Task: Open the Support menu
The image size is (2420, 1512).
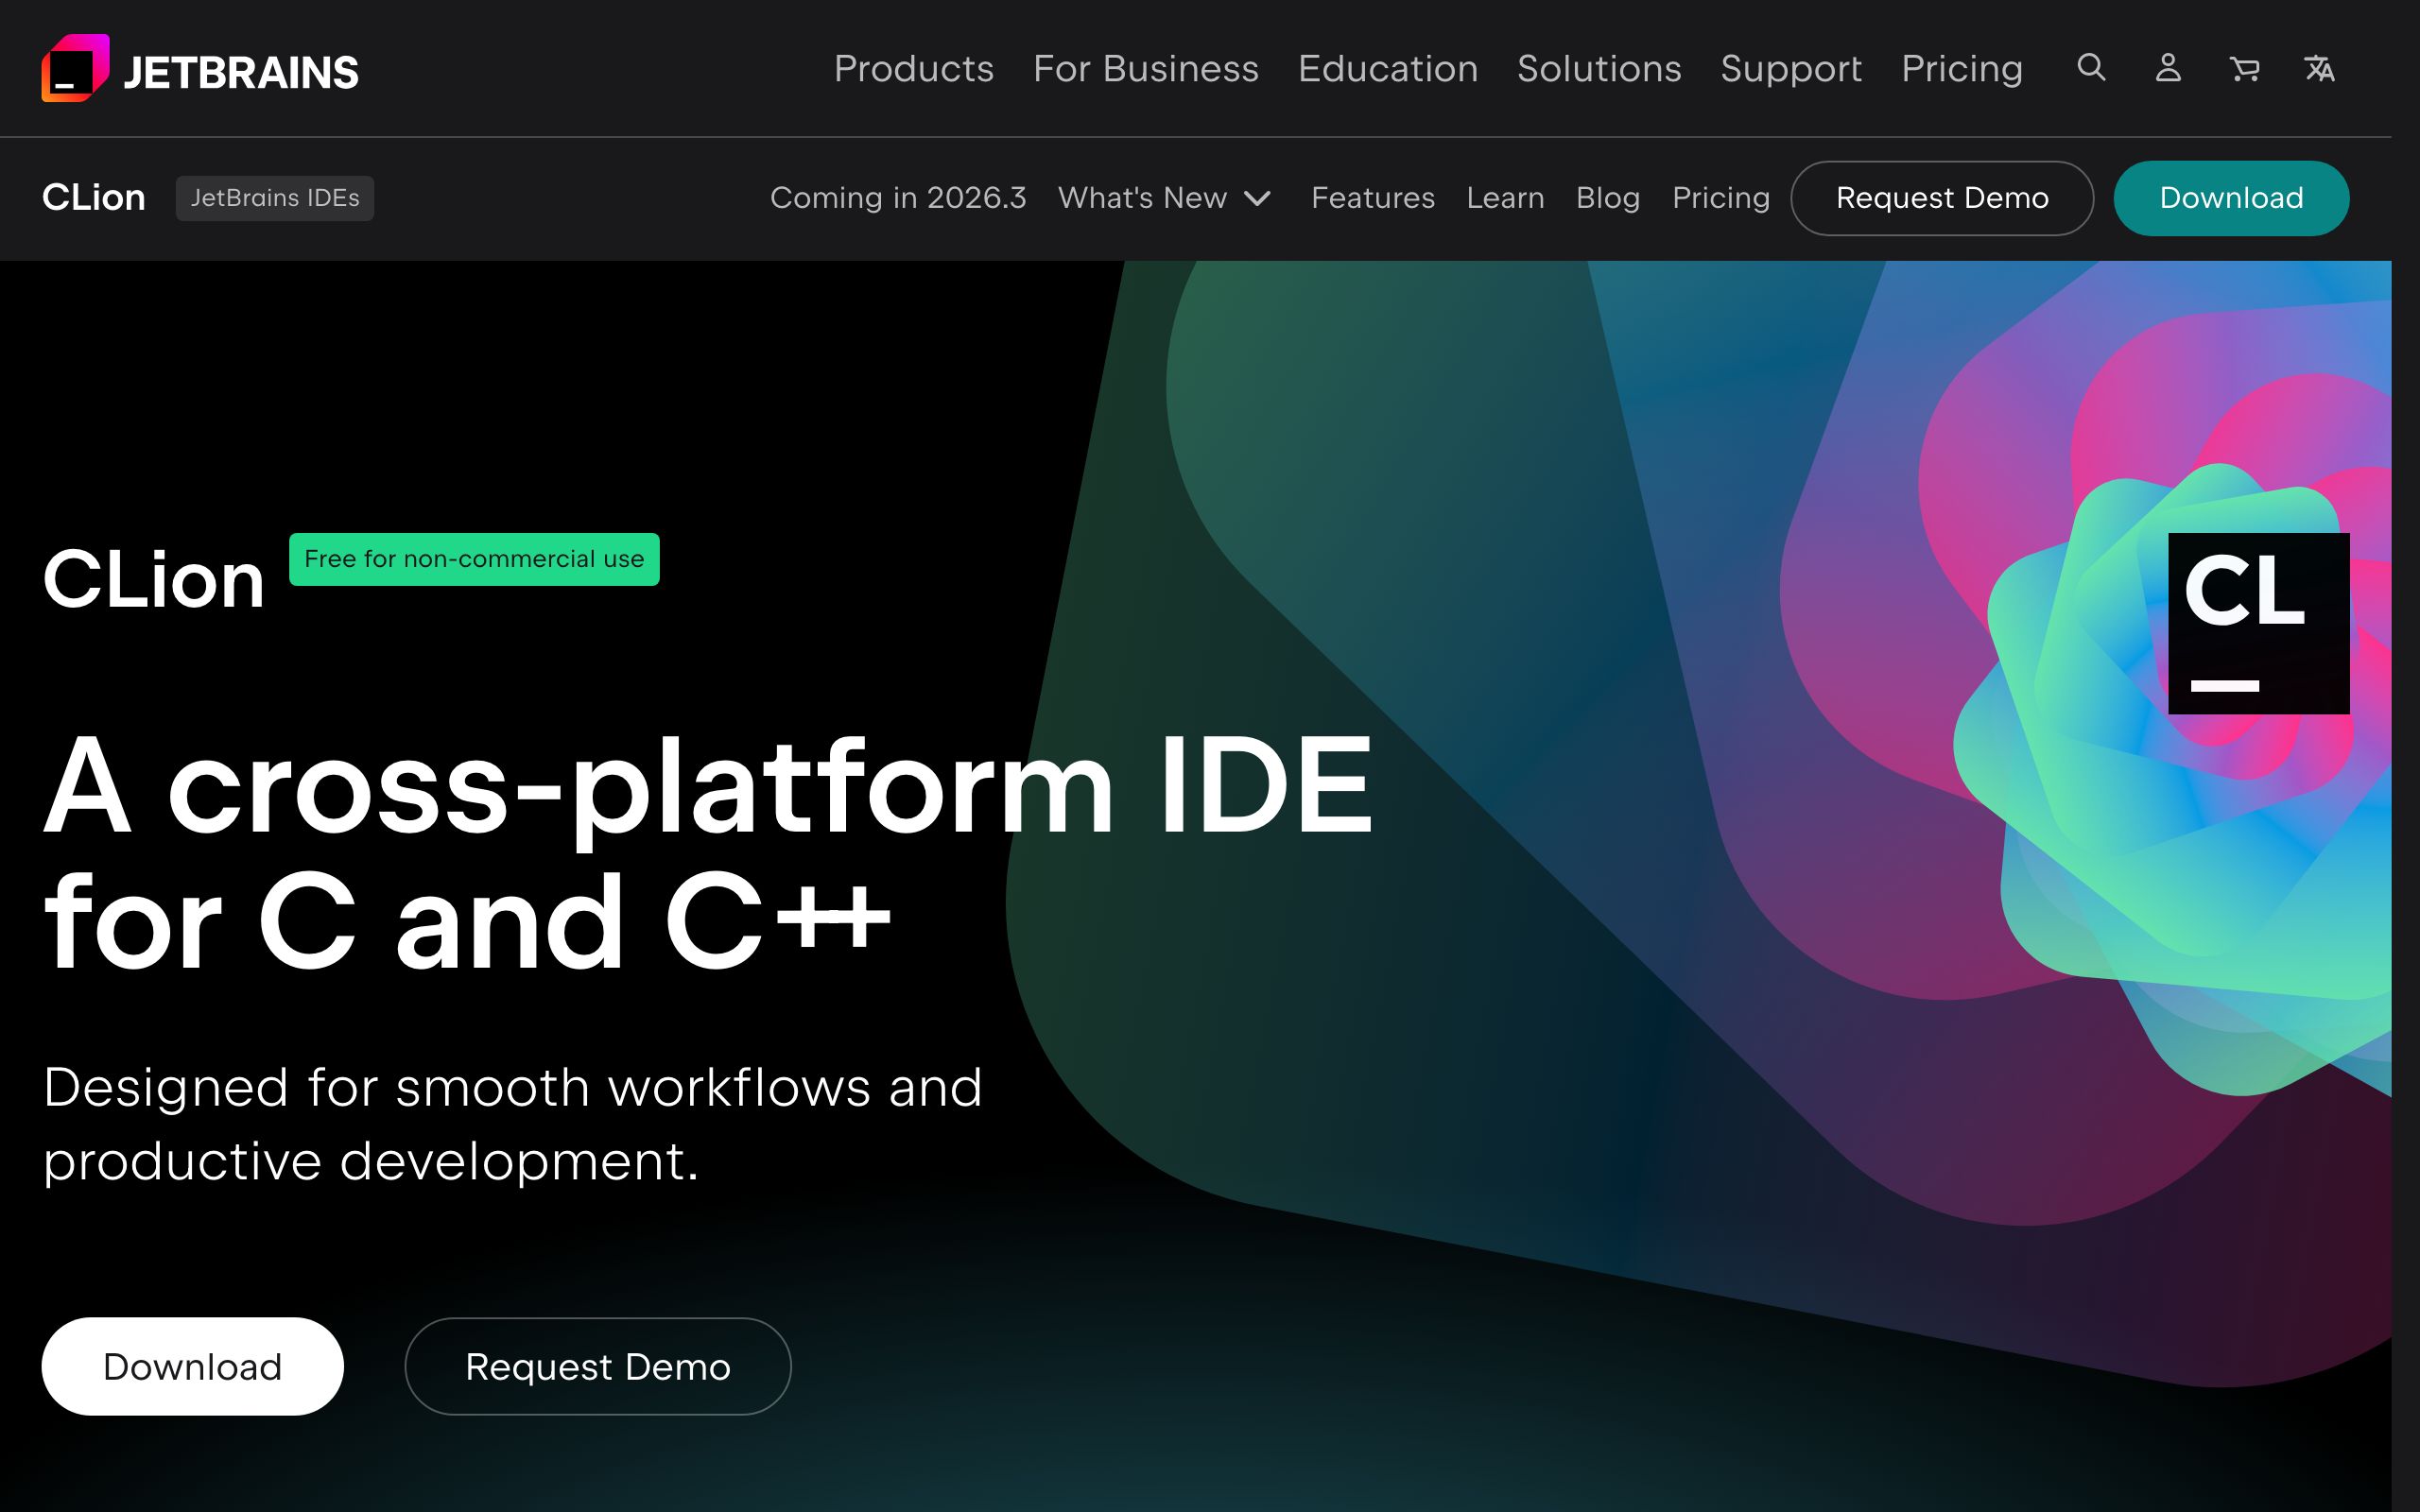Action: point(1791,69)
